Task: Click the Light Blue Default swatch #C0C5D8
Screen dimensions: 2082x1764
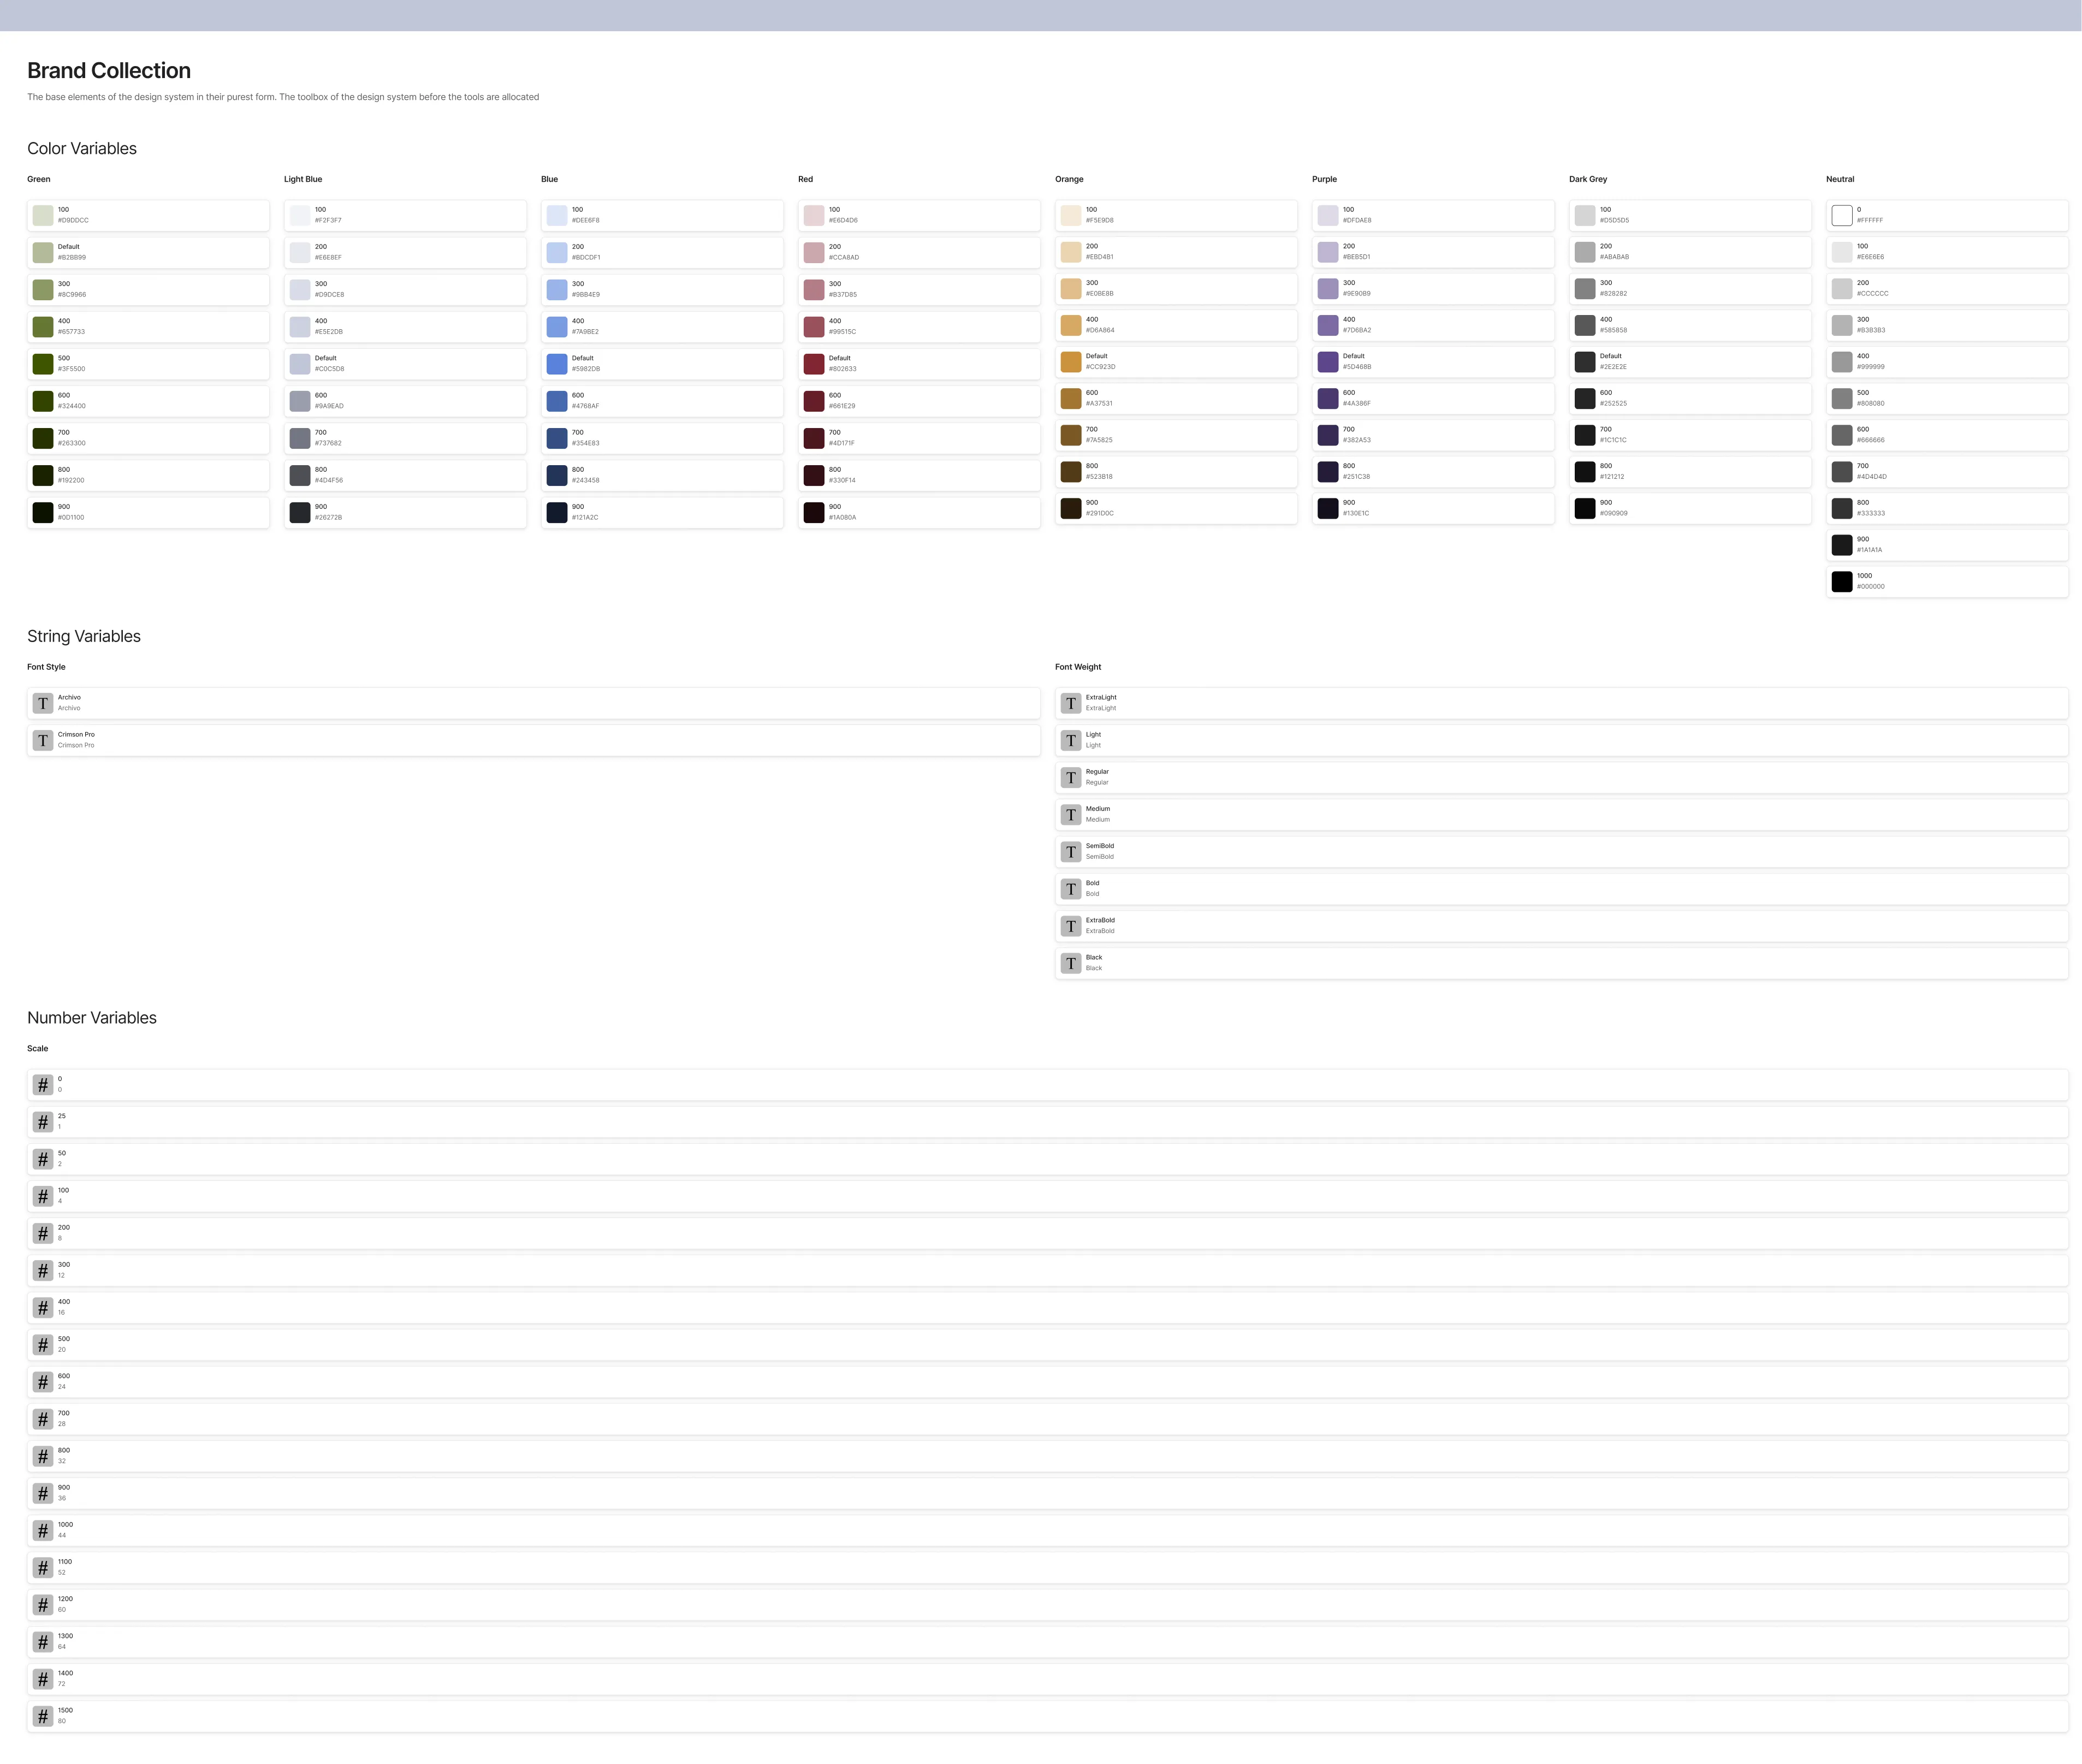Action: 300,364
